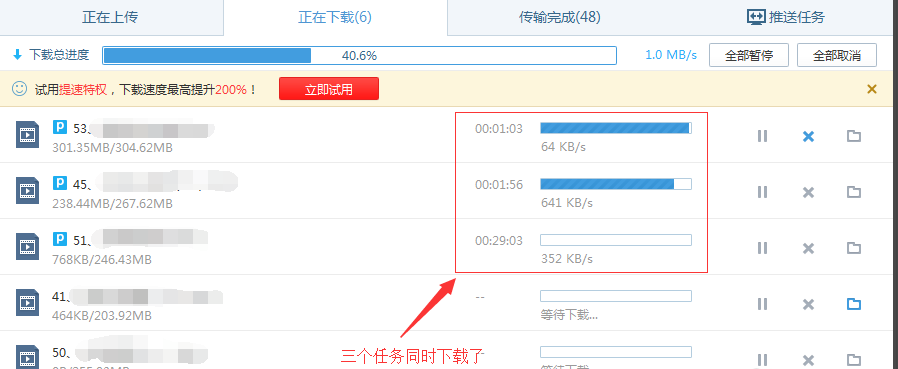Click the 推送任务 monitor icon
Screen dimensions: 898x369
(x=756, y=17)
